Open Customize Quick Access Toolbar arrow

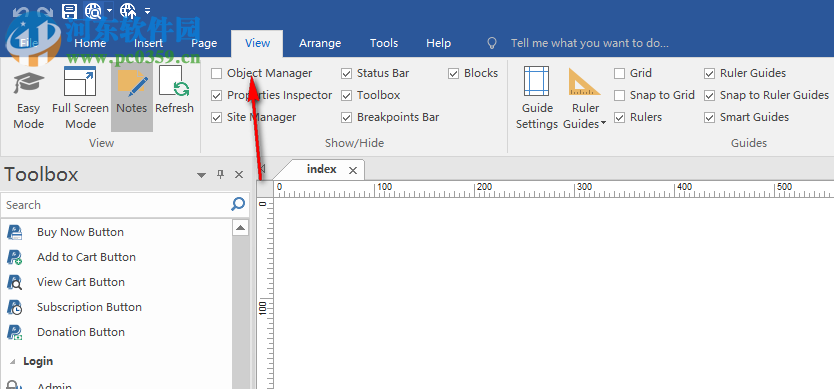147,10
